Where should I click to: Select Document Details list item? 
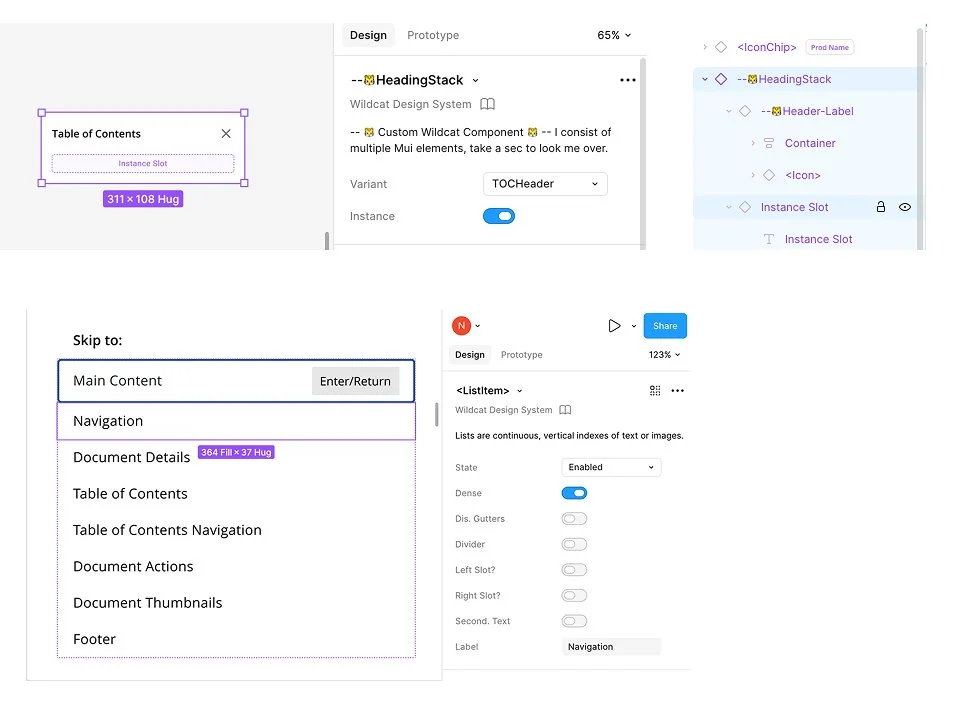point(236,457)
